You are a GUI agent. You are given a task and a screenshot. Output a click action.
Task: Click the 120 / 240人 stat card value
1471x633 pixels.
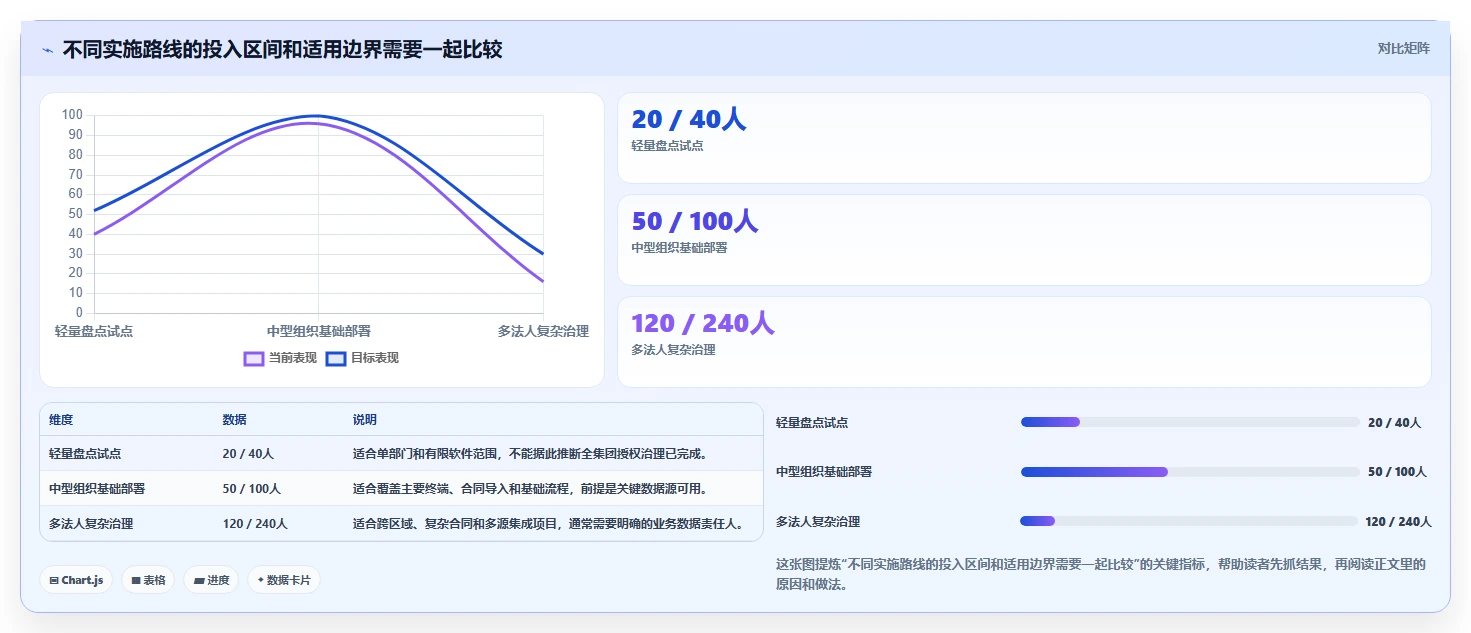point(703,323)
